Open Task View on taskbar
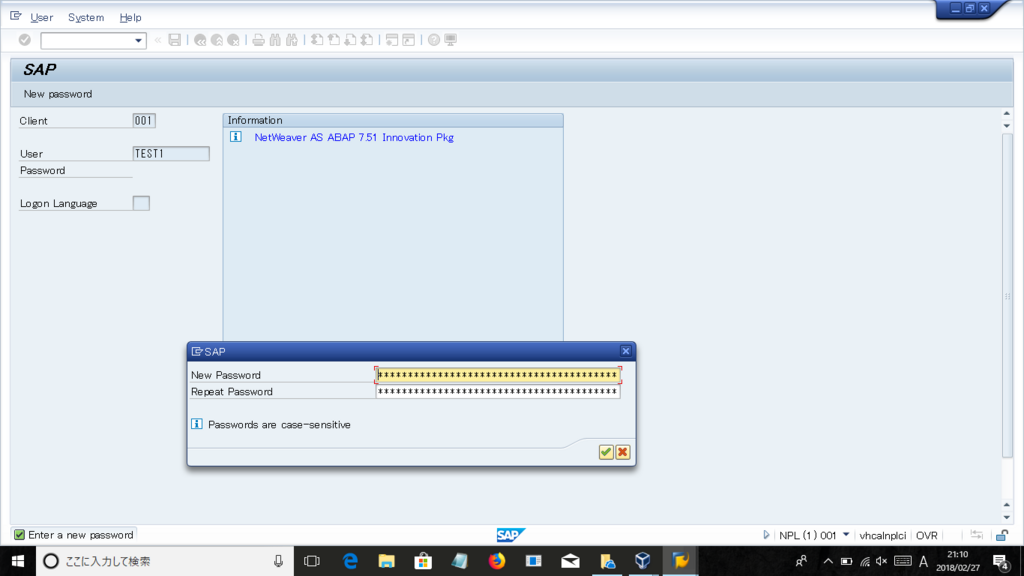 pyautogui.click(x=312, y=561)
